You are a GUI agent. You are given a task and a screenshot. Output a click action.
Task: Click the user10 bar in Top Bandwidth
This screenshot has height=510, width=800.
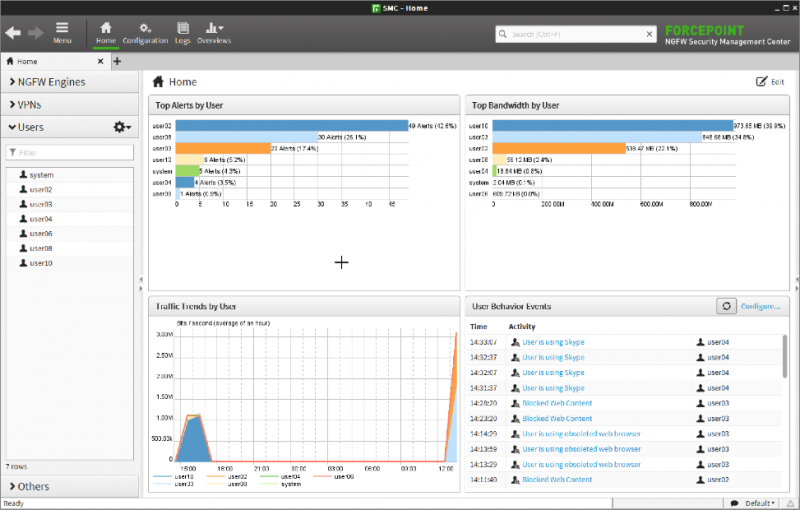[x=613, y=125]
